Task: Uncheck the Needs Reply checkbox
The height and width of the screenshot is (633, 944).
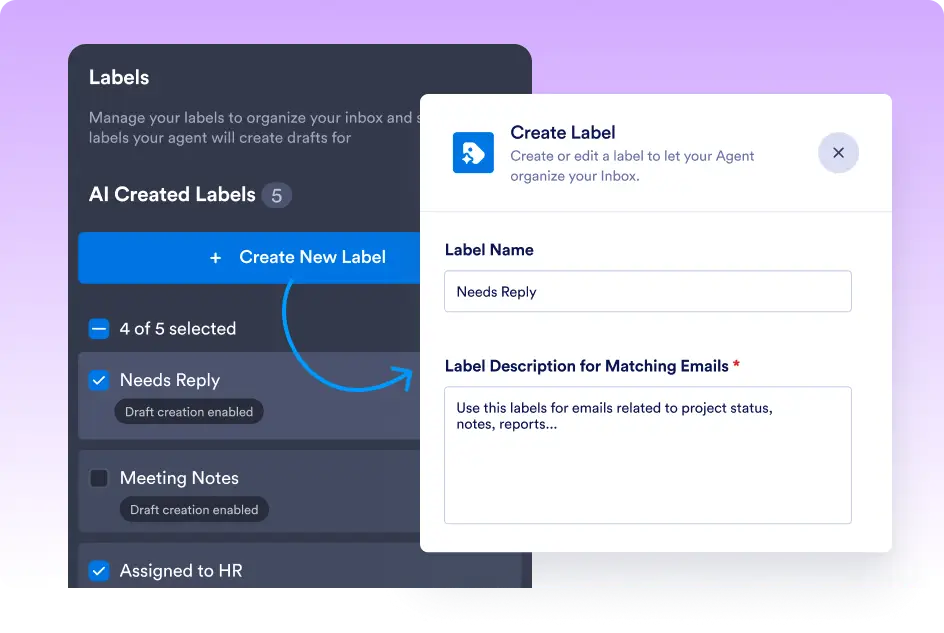Action: click(99, 380)
